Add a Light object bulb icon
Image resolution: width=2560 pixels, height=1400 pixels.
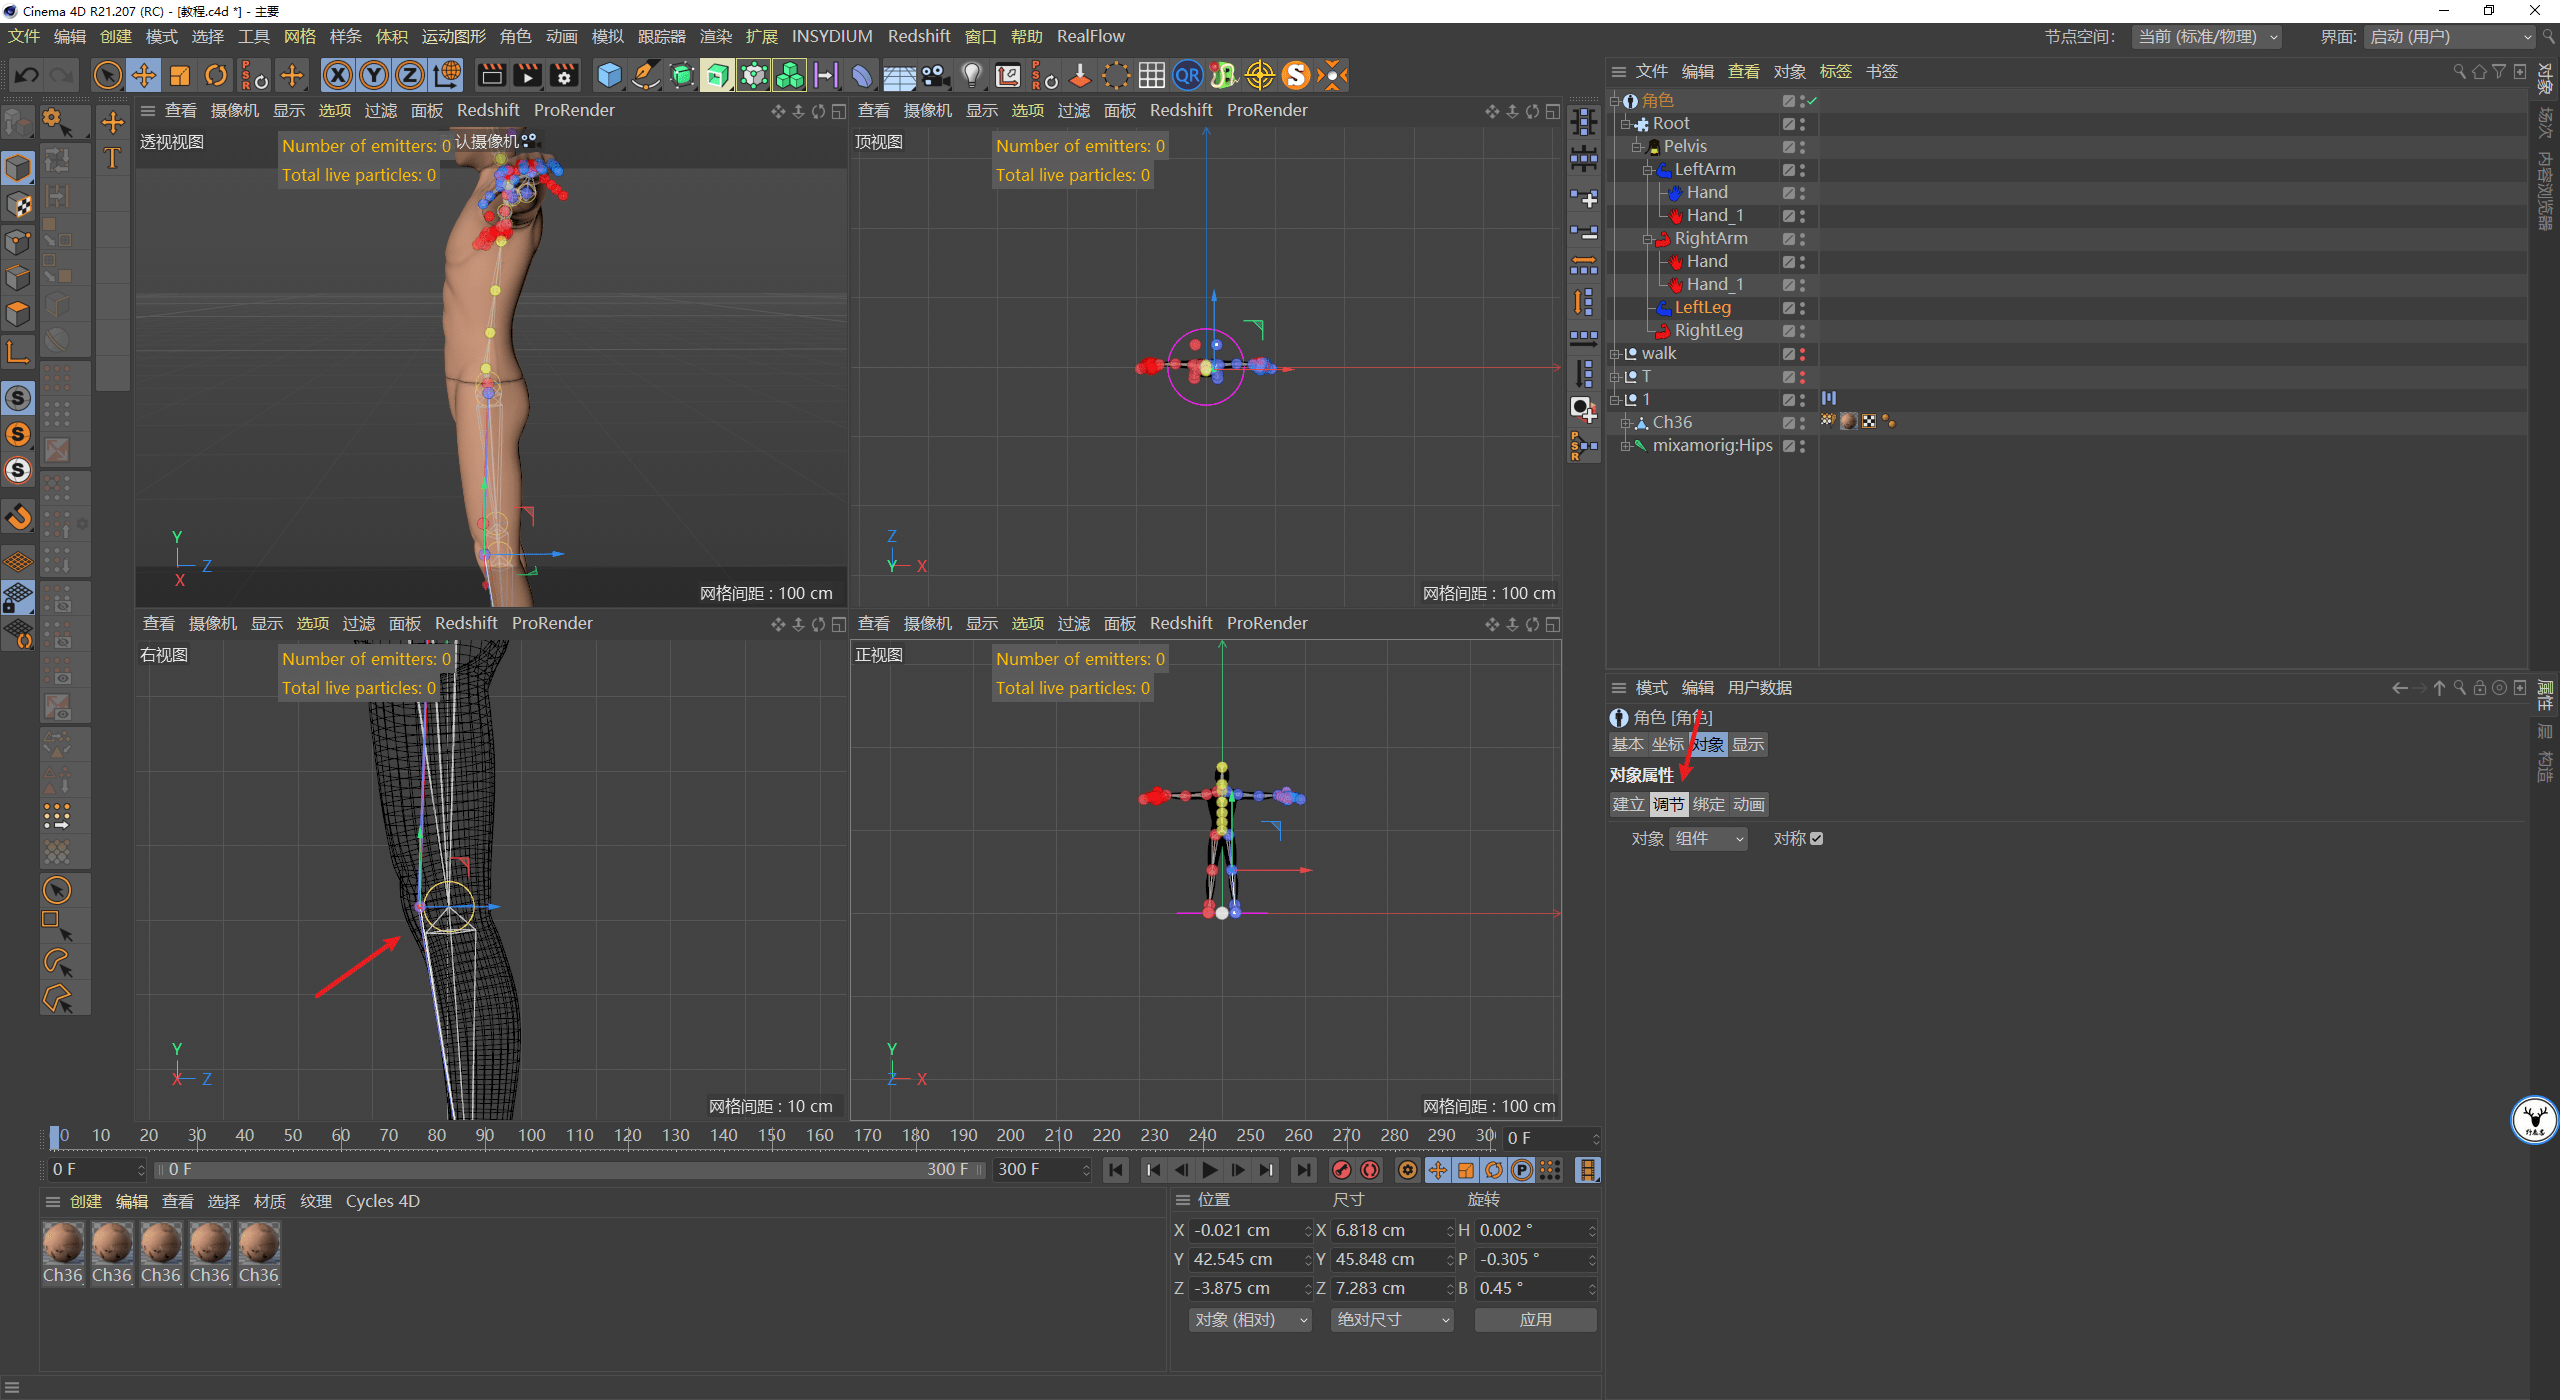click(971, 76)
